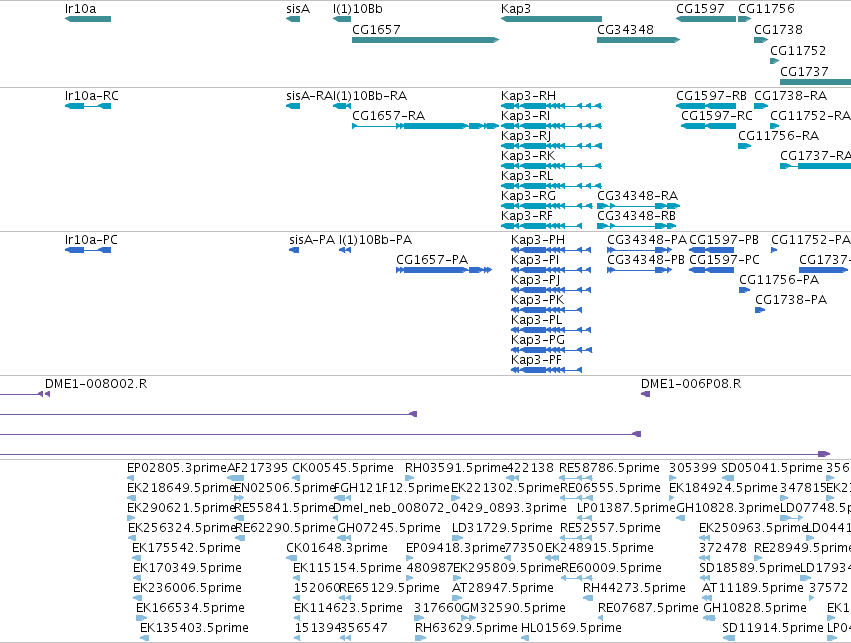Click the CG1657-RA transcript label
The height and width of the screenshot is (643, 851).
pyautogui.click(x=389, y=116)
